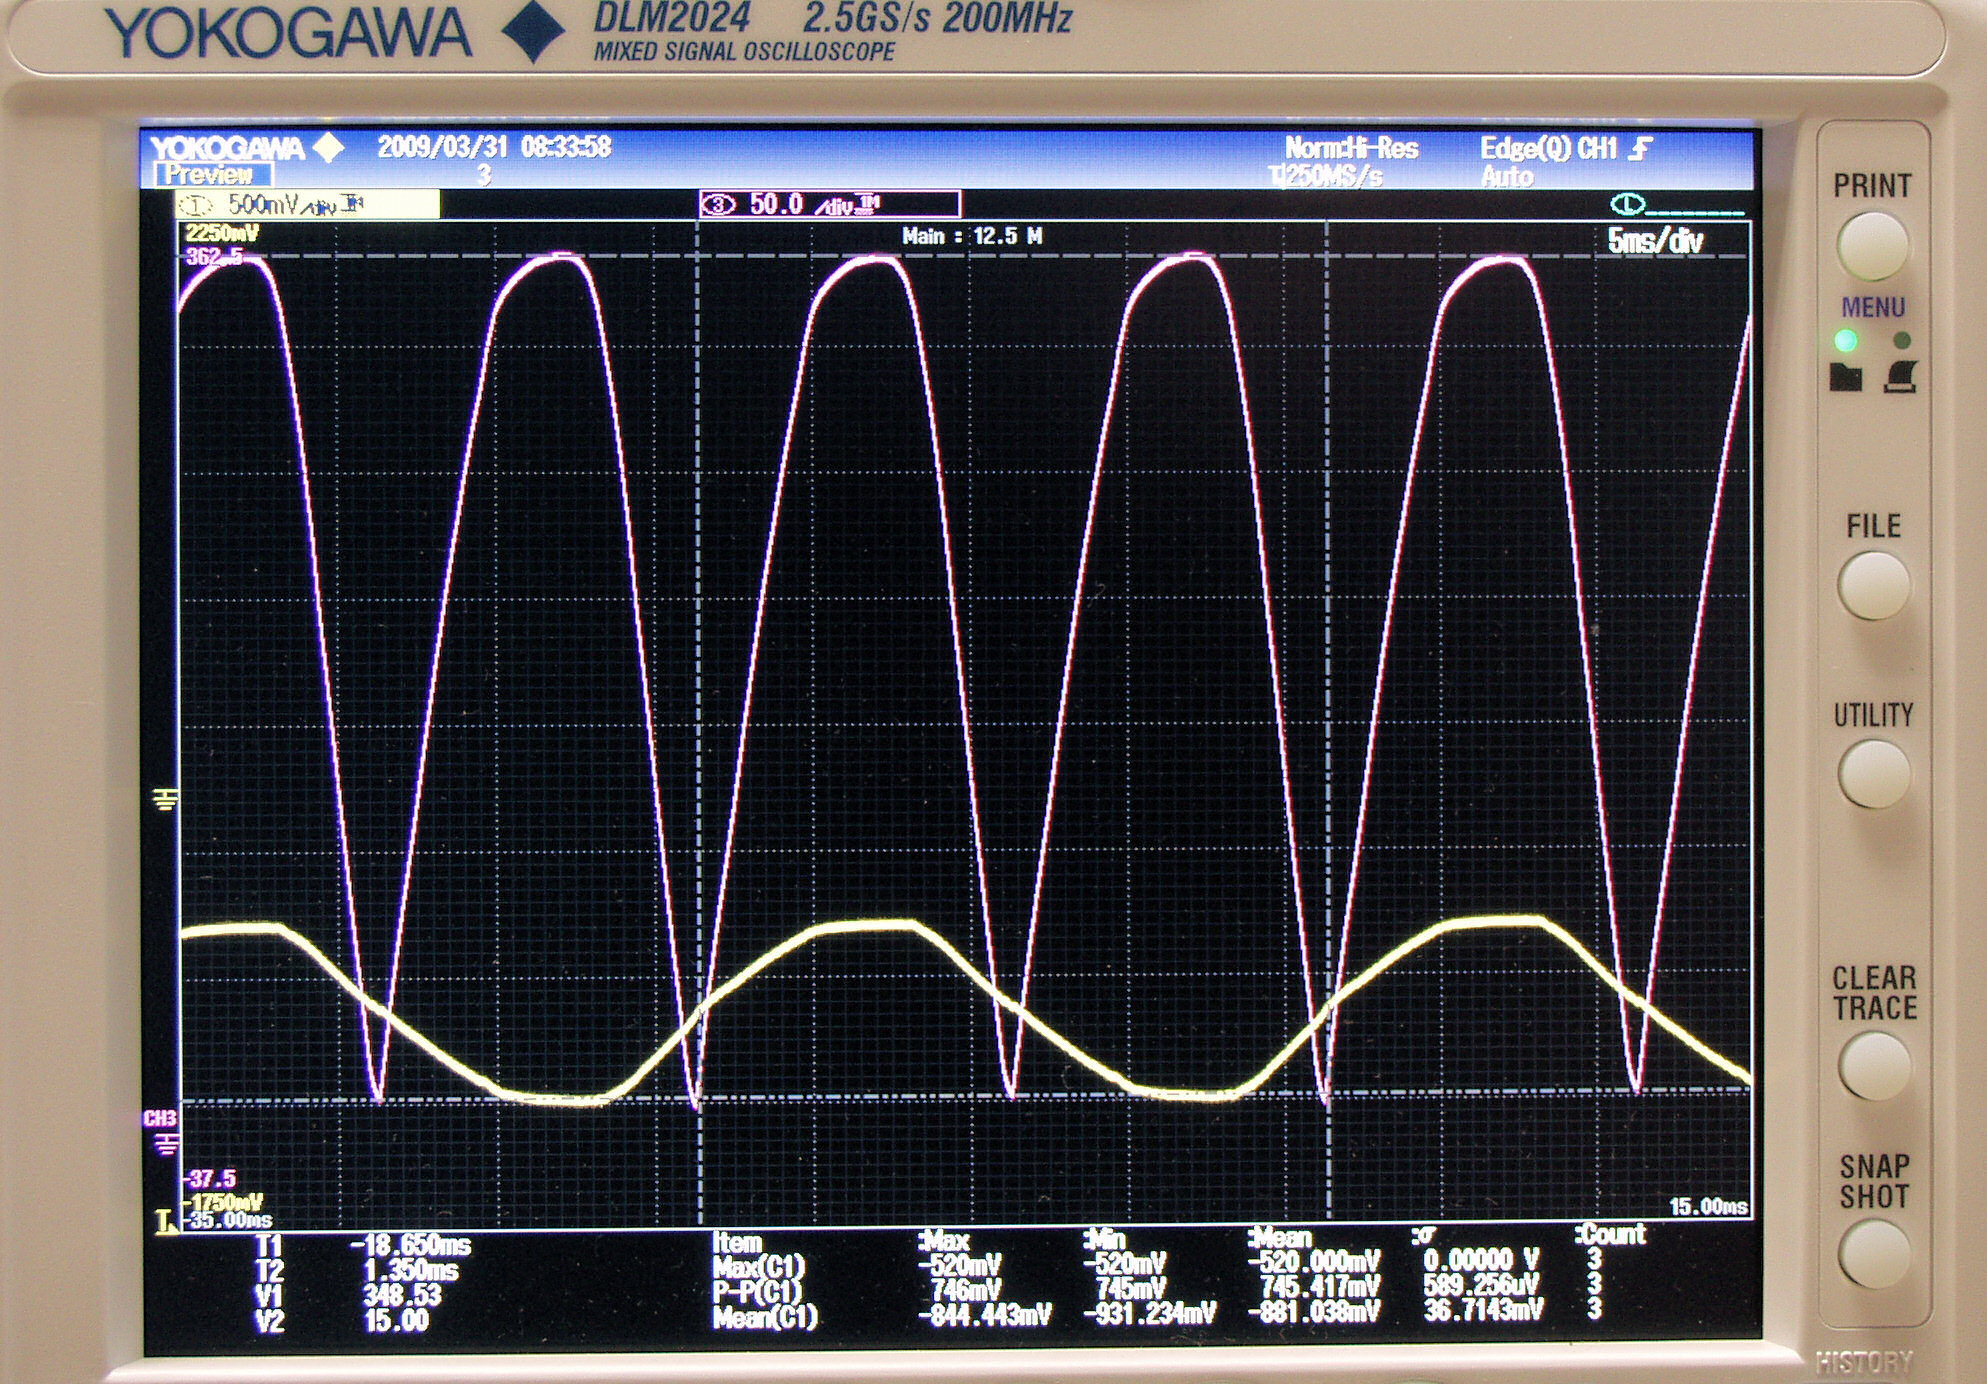The height and width of the screenshot is (1384, 1987).
Task: Open the 5ms/div timebase setting
Action: [1655, 241]
